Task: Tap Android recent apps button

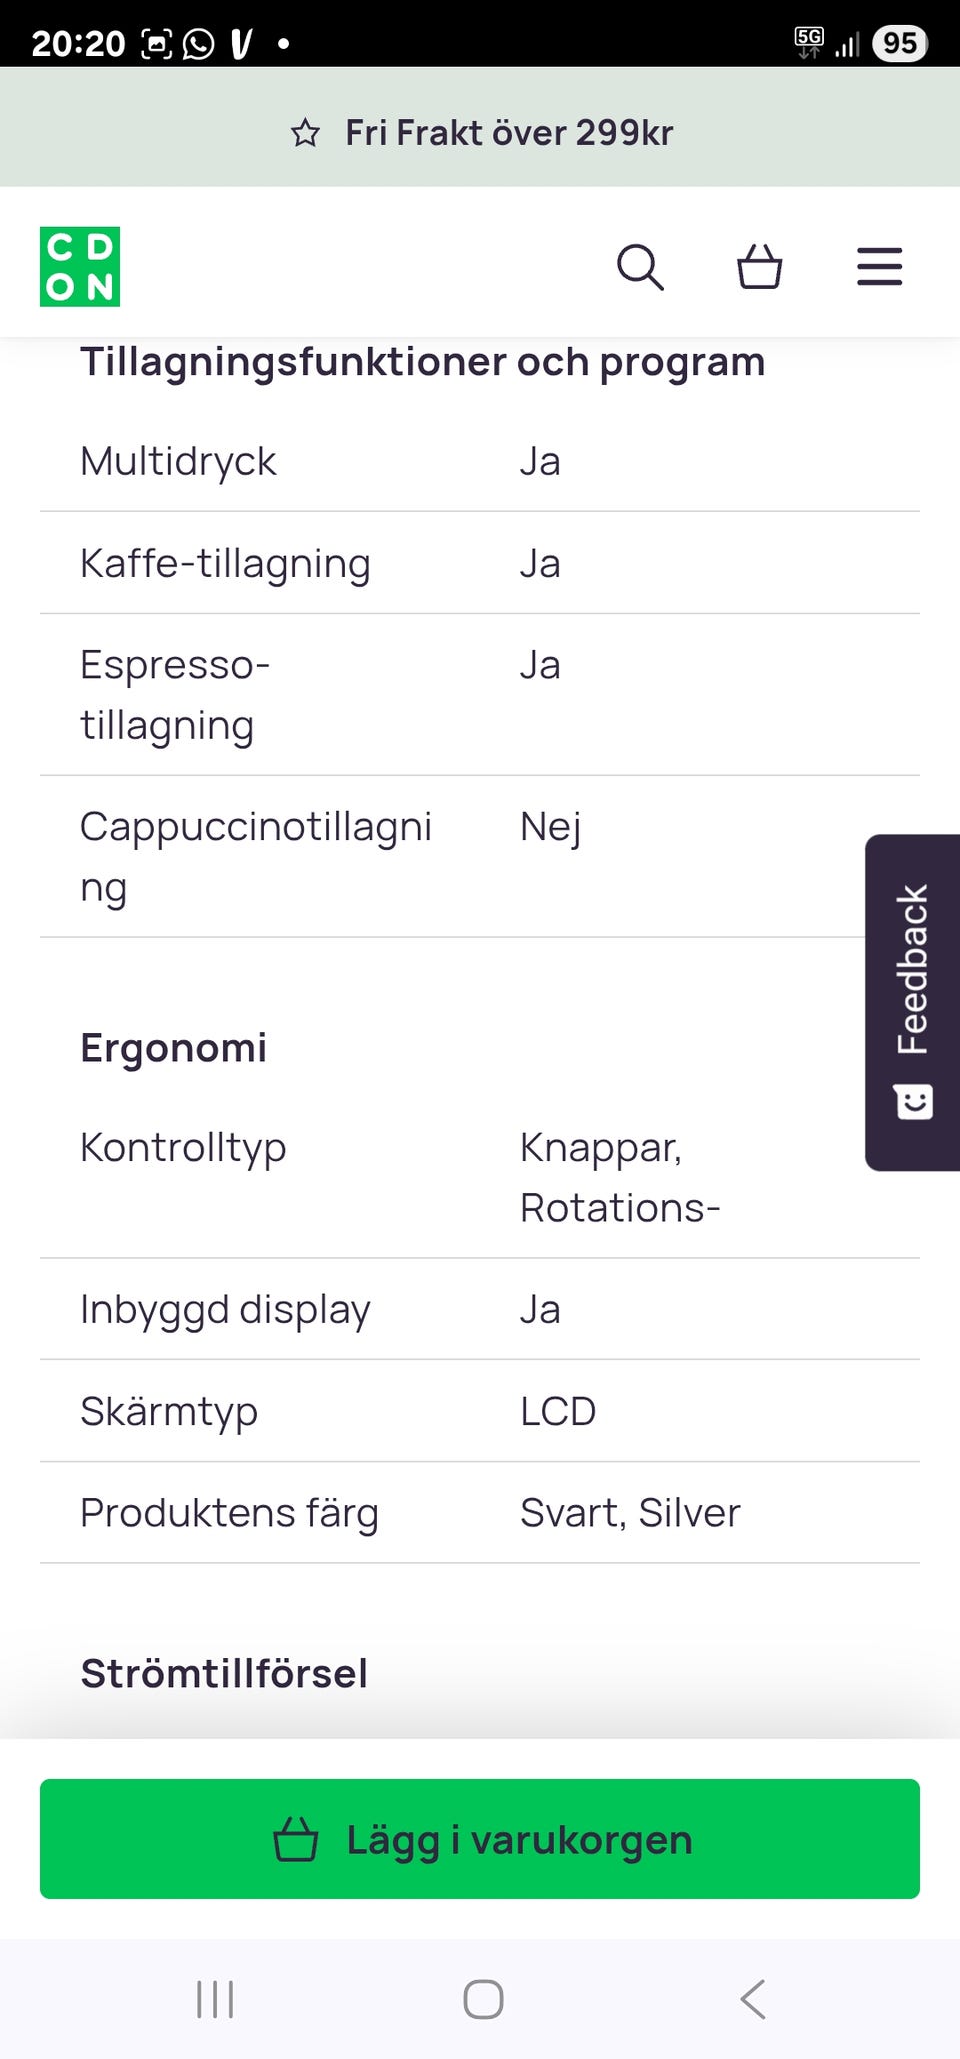Action: (x=215, y=1999)
